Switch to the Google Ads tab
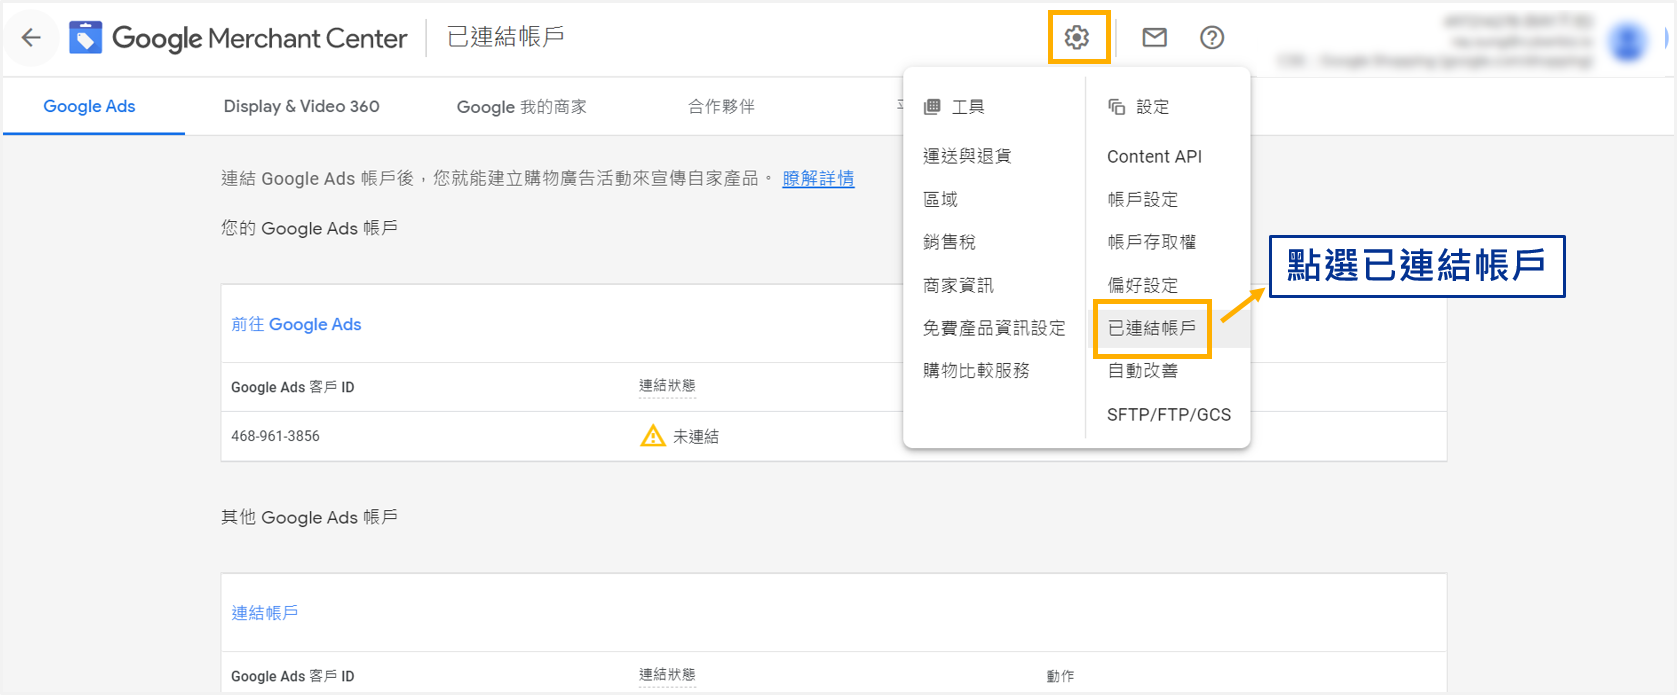Image resolution: width=1677 pixels, height=695 pixels. [89, 106]
